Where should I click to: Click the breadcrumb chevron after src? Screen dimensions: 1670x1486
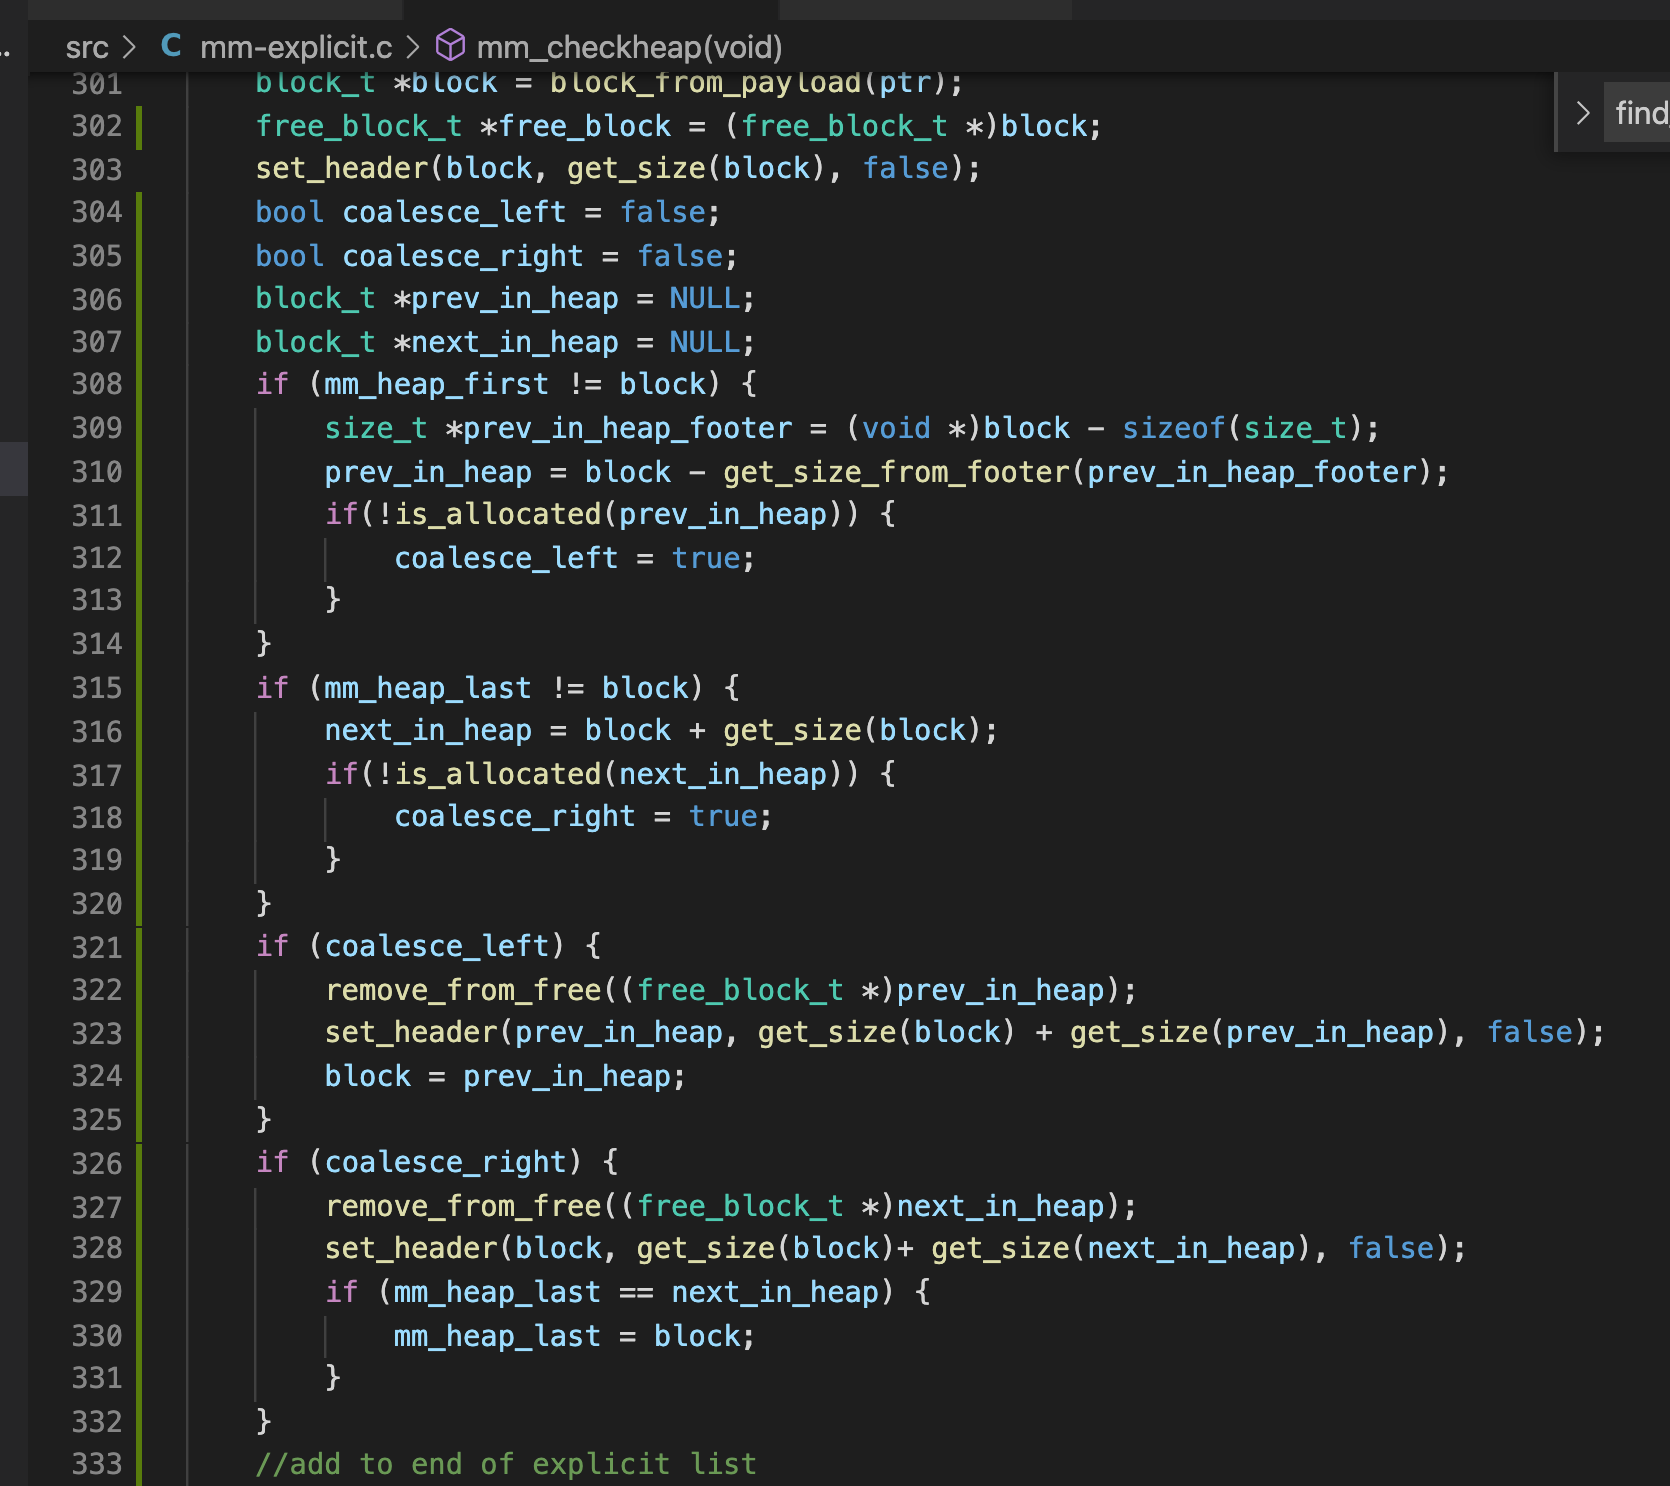129,47
